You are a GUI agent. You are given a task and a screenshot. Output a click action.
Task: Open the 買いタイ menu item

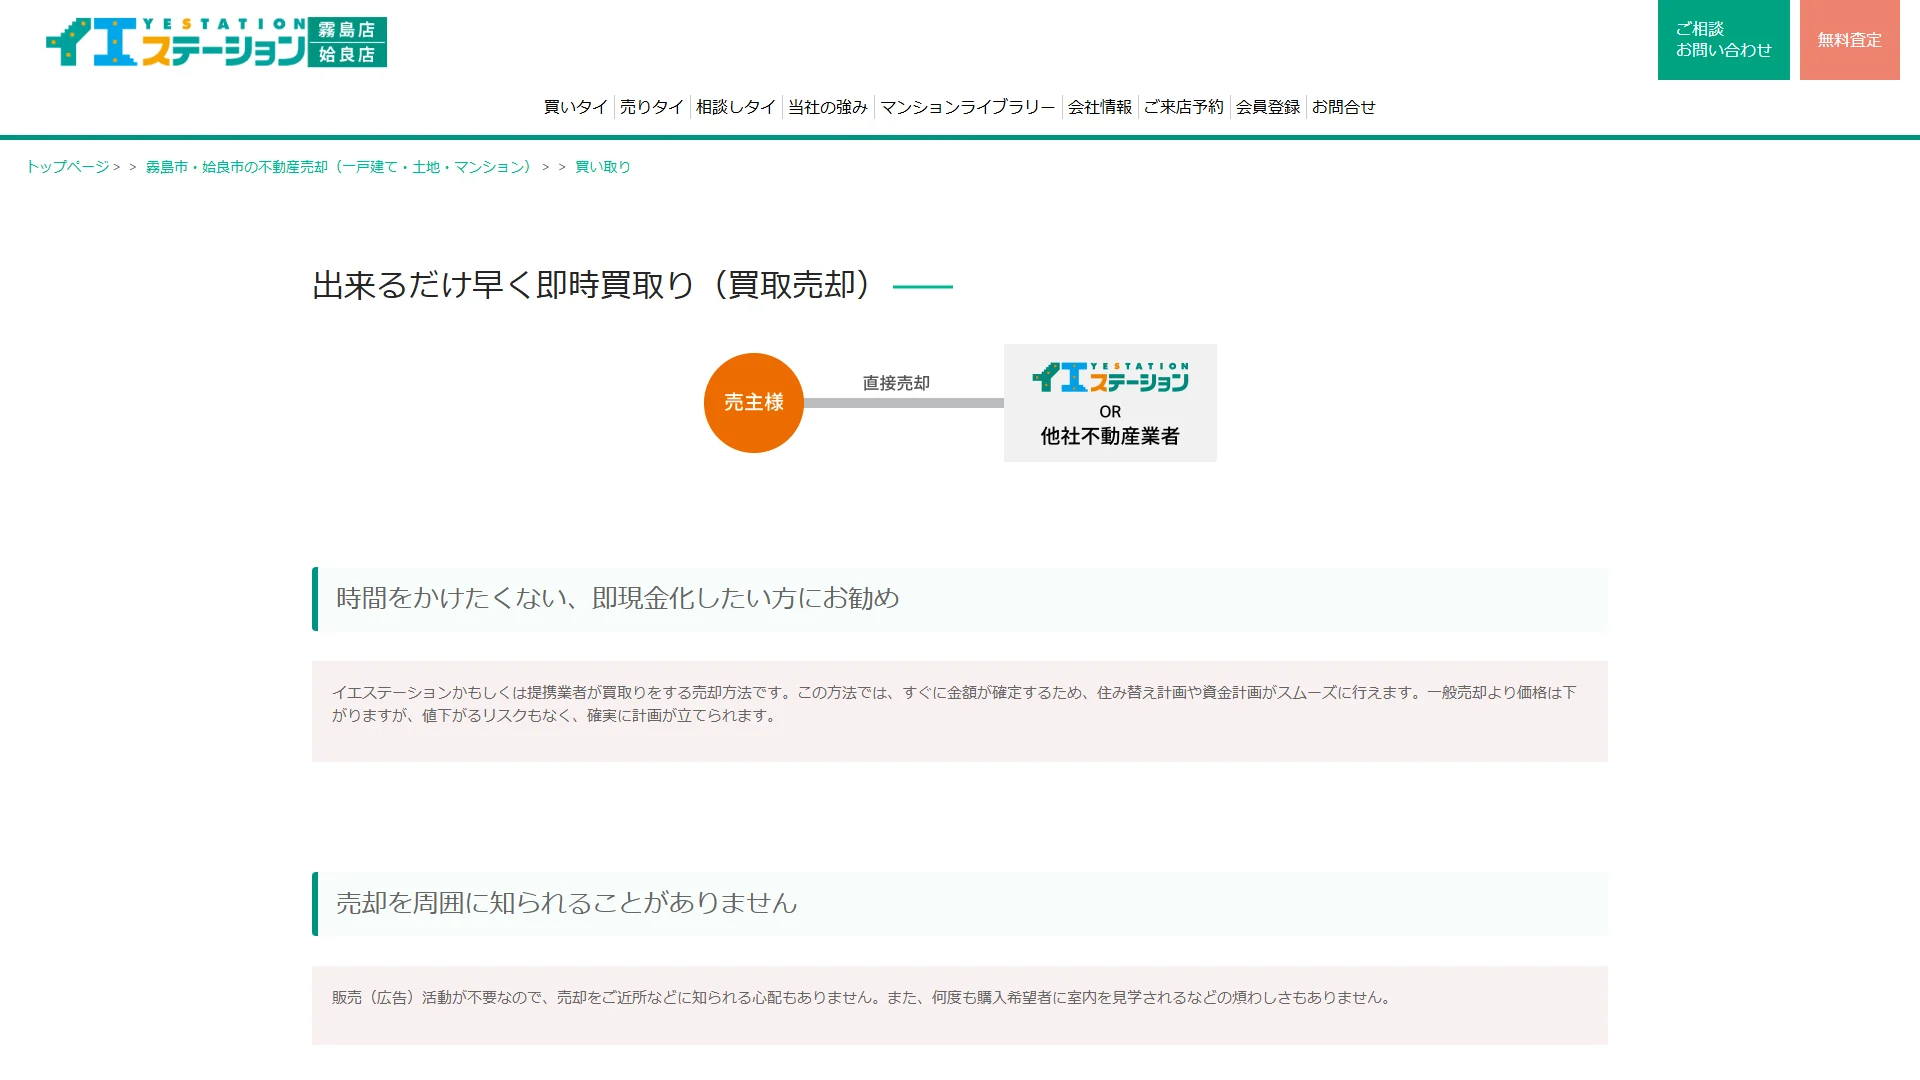[x=576, y=107]
